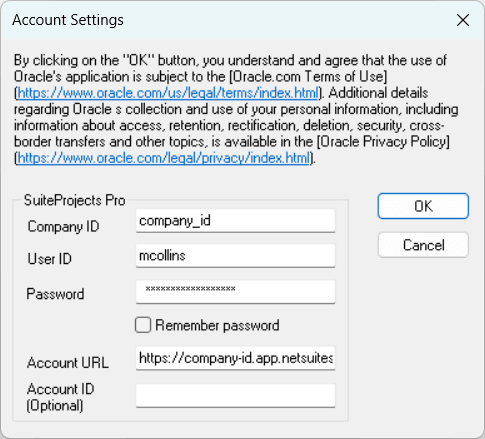Click the Remember password label text
This screenshot has height=439, width=485.
(x=217, y=325)
